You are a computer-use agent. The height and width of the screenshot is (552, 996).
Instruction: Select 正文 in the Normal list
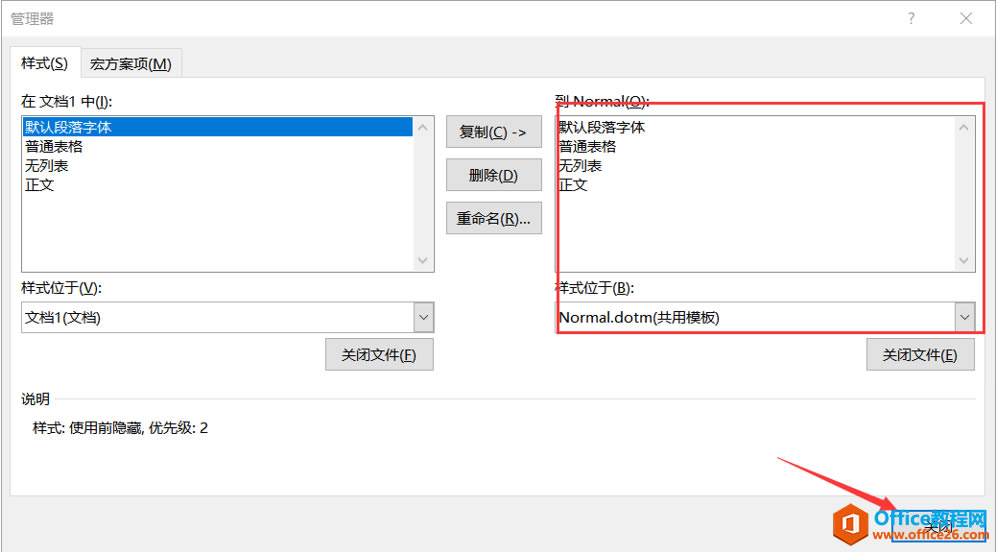(756, 185)
